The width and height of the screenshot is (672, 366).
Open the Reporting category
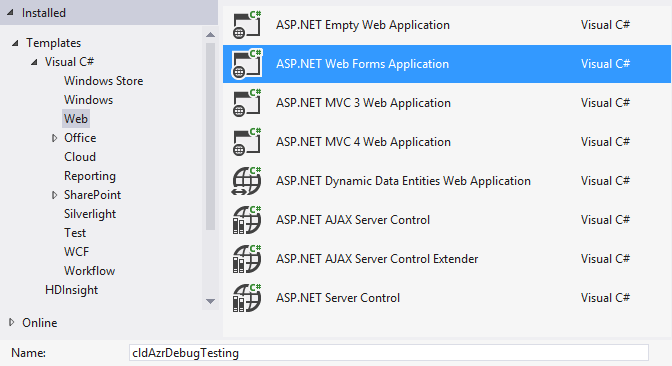(90, 176)
